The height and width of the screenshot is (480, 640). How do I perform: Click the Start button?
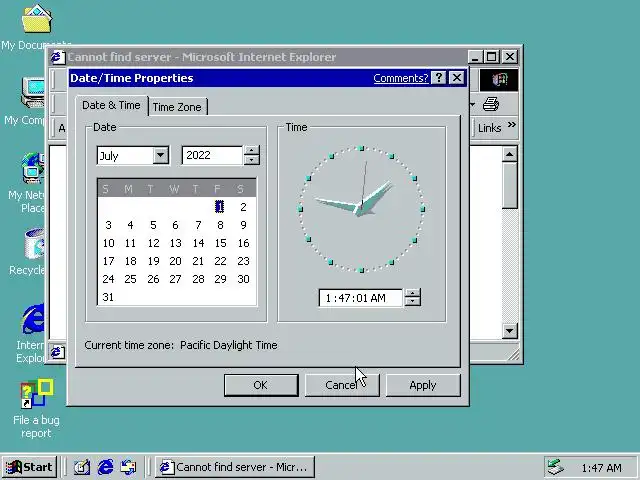29,467
